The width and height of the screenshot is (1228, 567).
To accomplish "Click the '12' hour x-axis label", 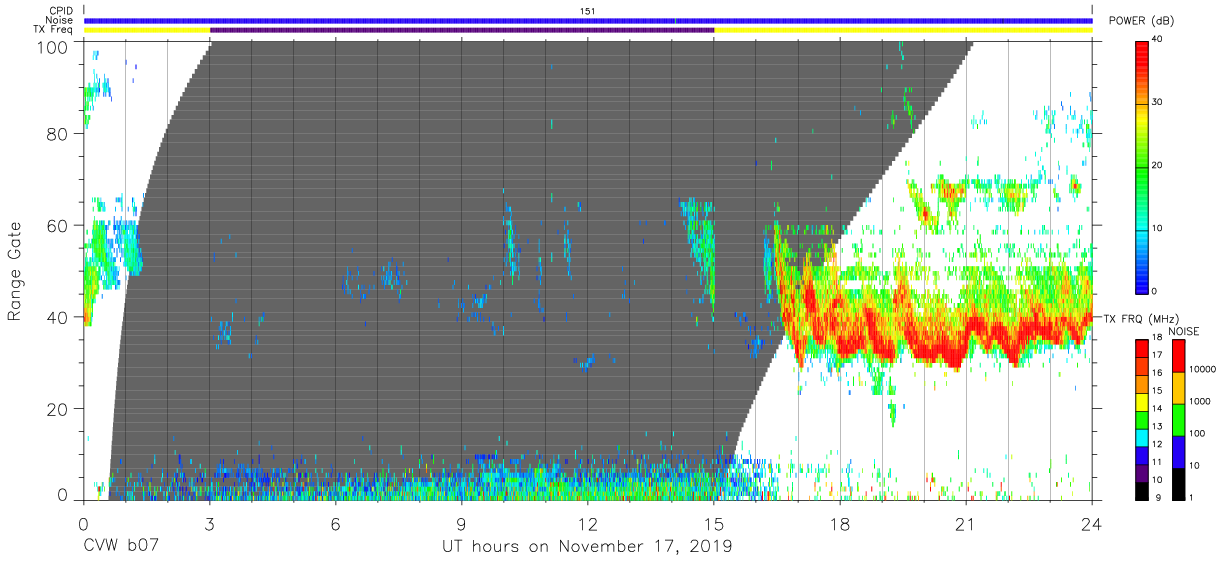I will point(588,523).
